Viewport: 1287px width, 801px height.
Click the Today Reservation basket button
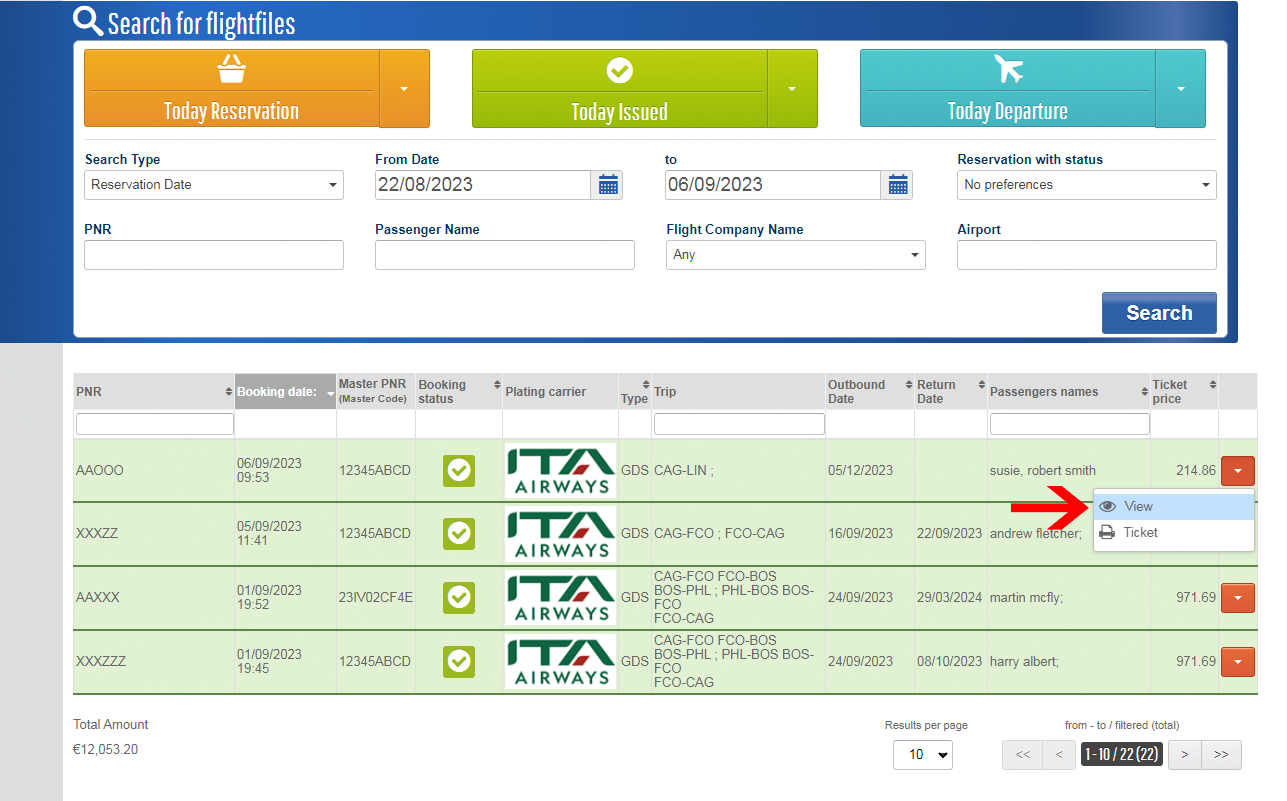[231, 88]
